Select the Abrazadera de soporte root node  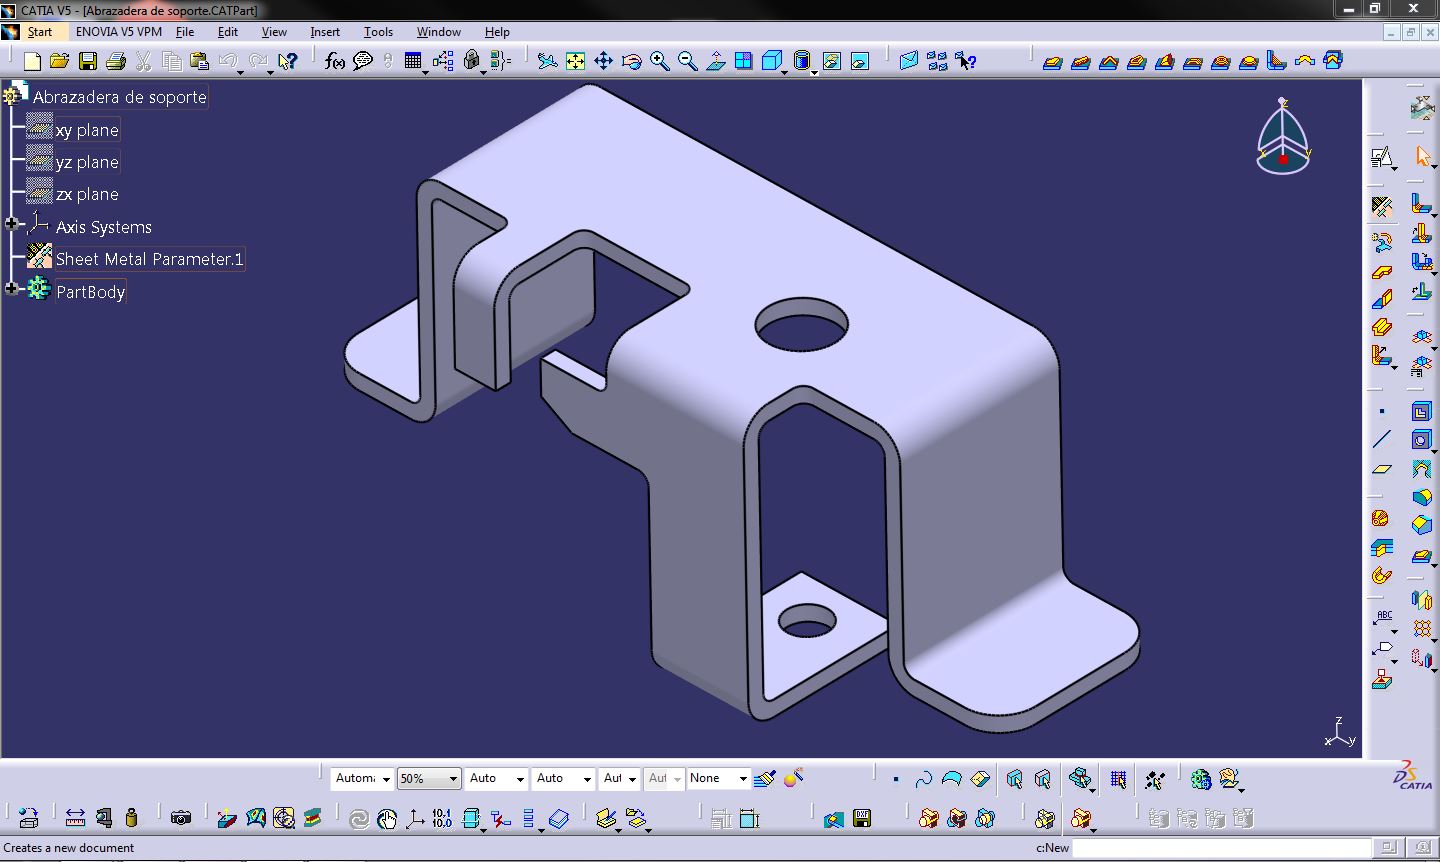tap(120, 97)
